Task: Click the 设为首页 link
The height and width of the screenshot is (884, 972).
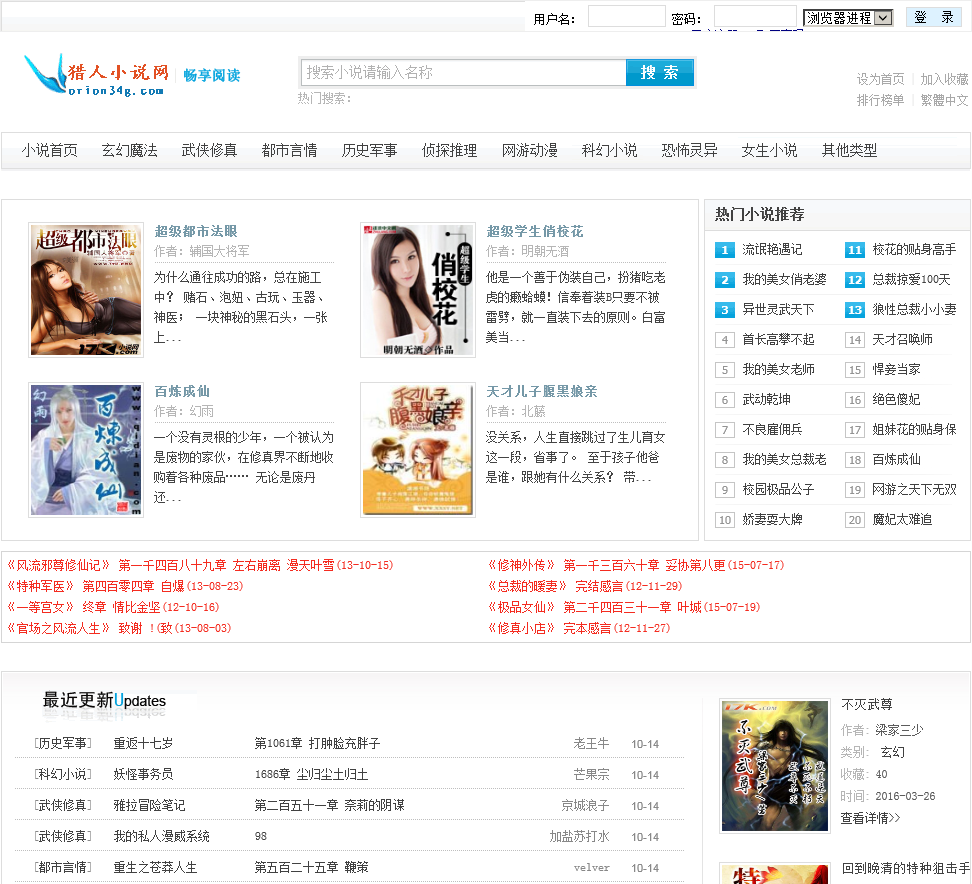Action: 880,79
